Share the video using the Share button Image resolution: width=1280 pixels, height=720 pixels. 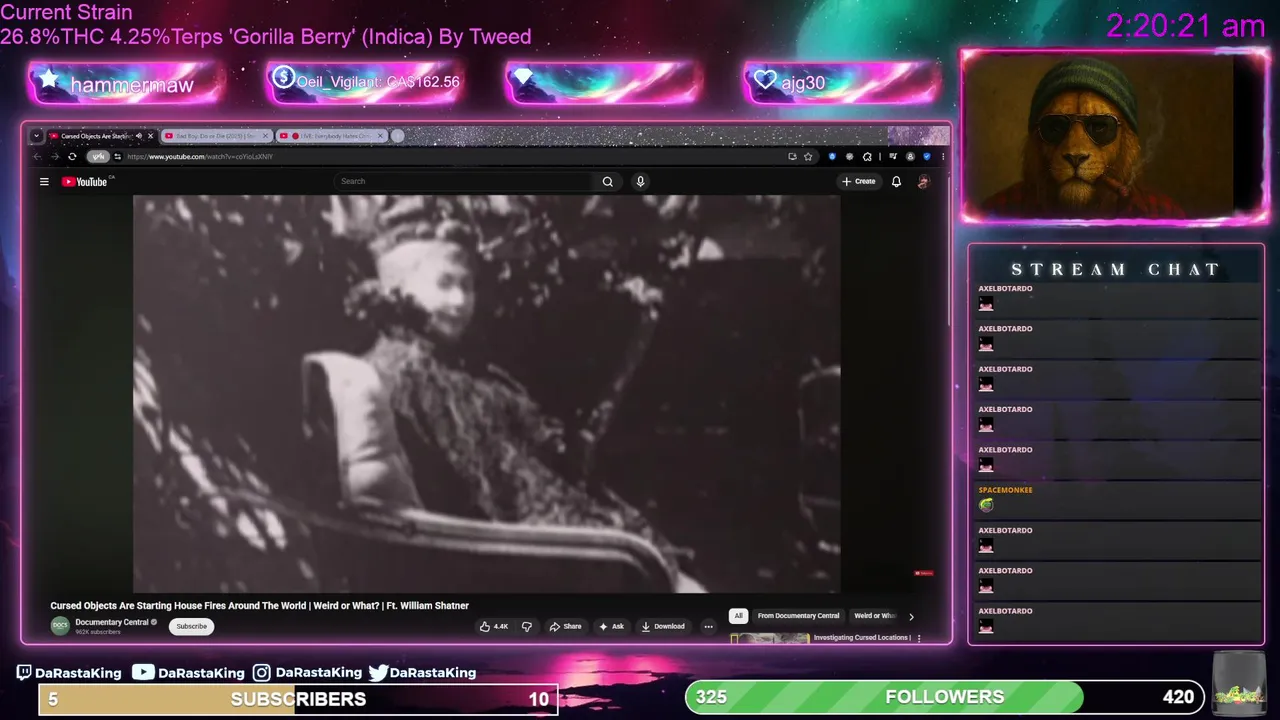[x=565, y=626]
